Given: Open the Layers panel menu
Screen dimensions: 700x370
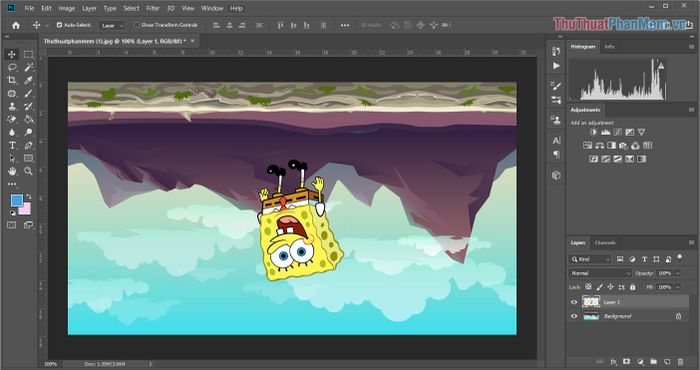Looking at the screenshot, I should (x=691, y=243).
